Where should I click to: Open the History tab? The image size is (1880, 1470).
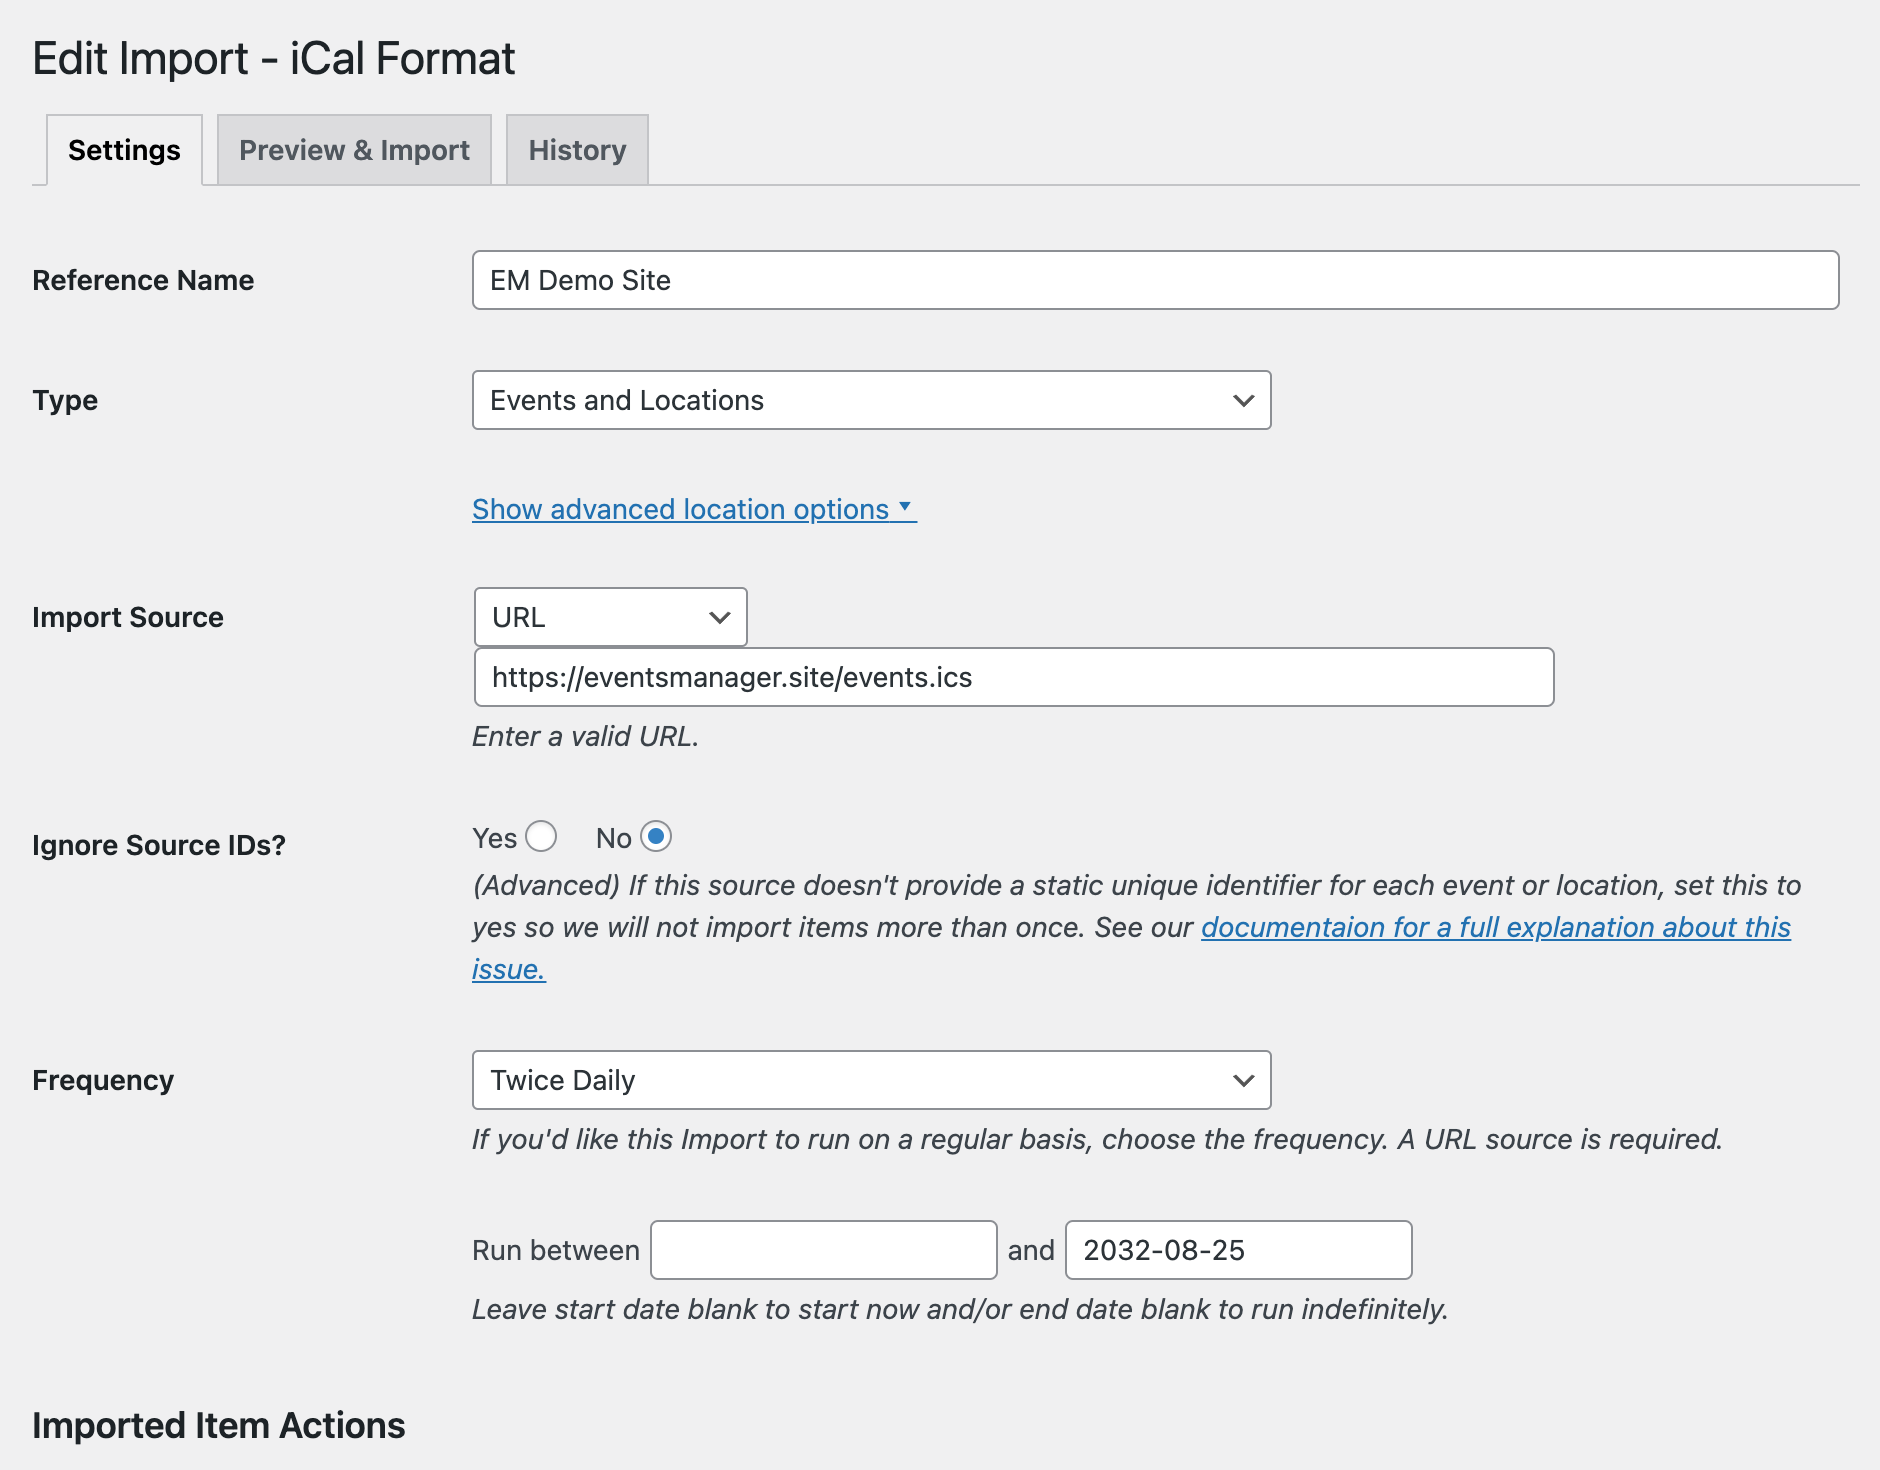(577, 150)
